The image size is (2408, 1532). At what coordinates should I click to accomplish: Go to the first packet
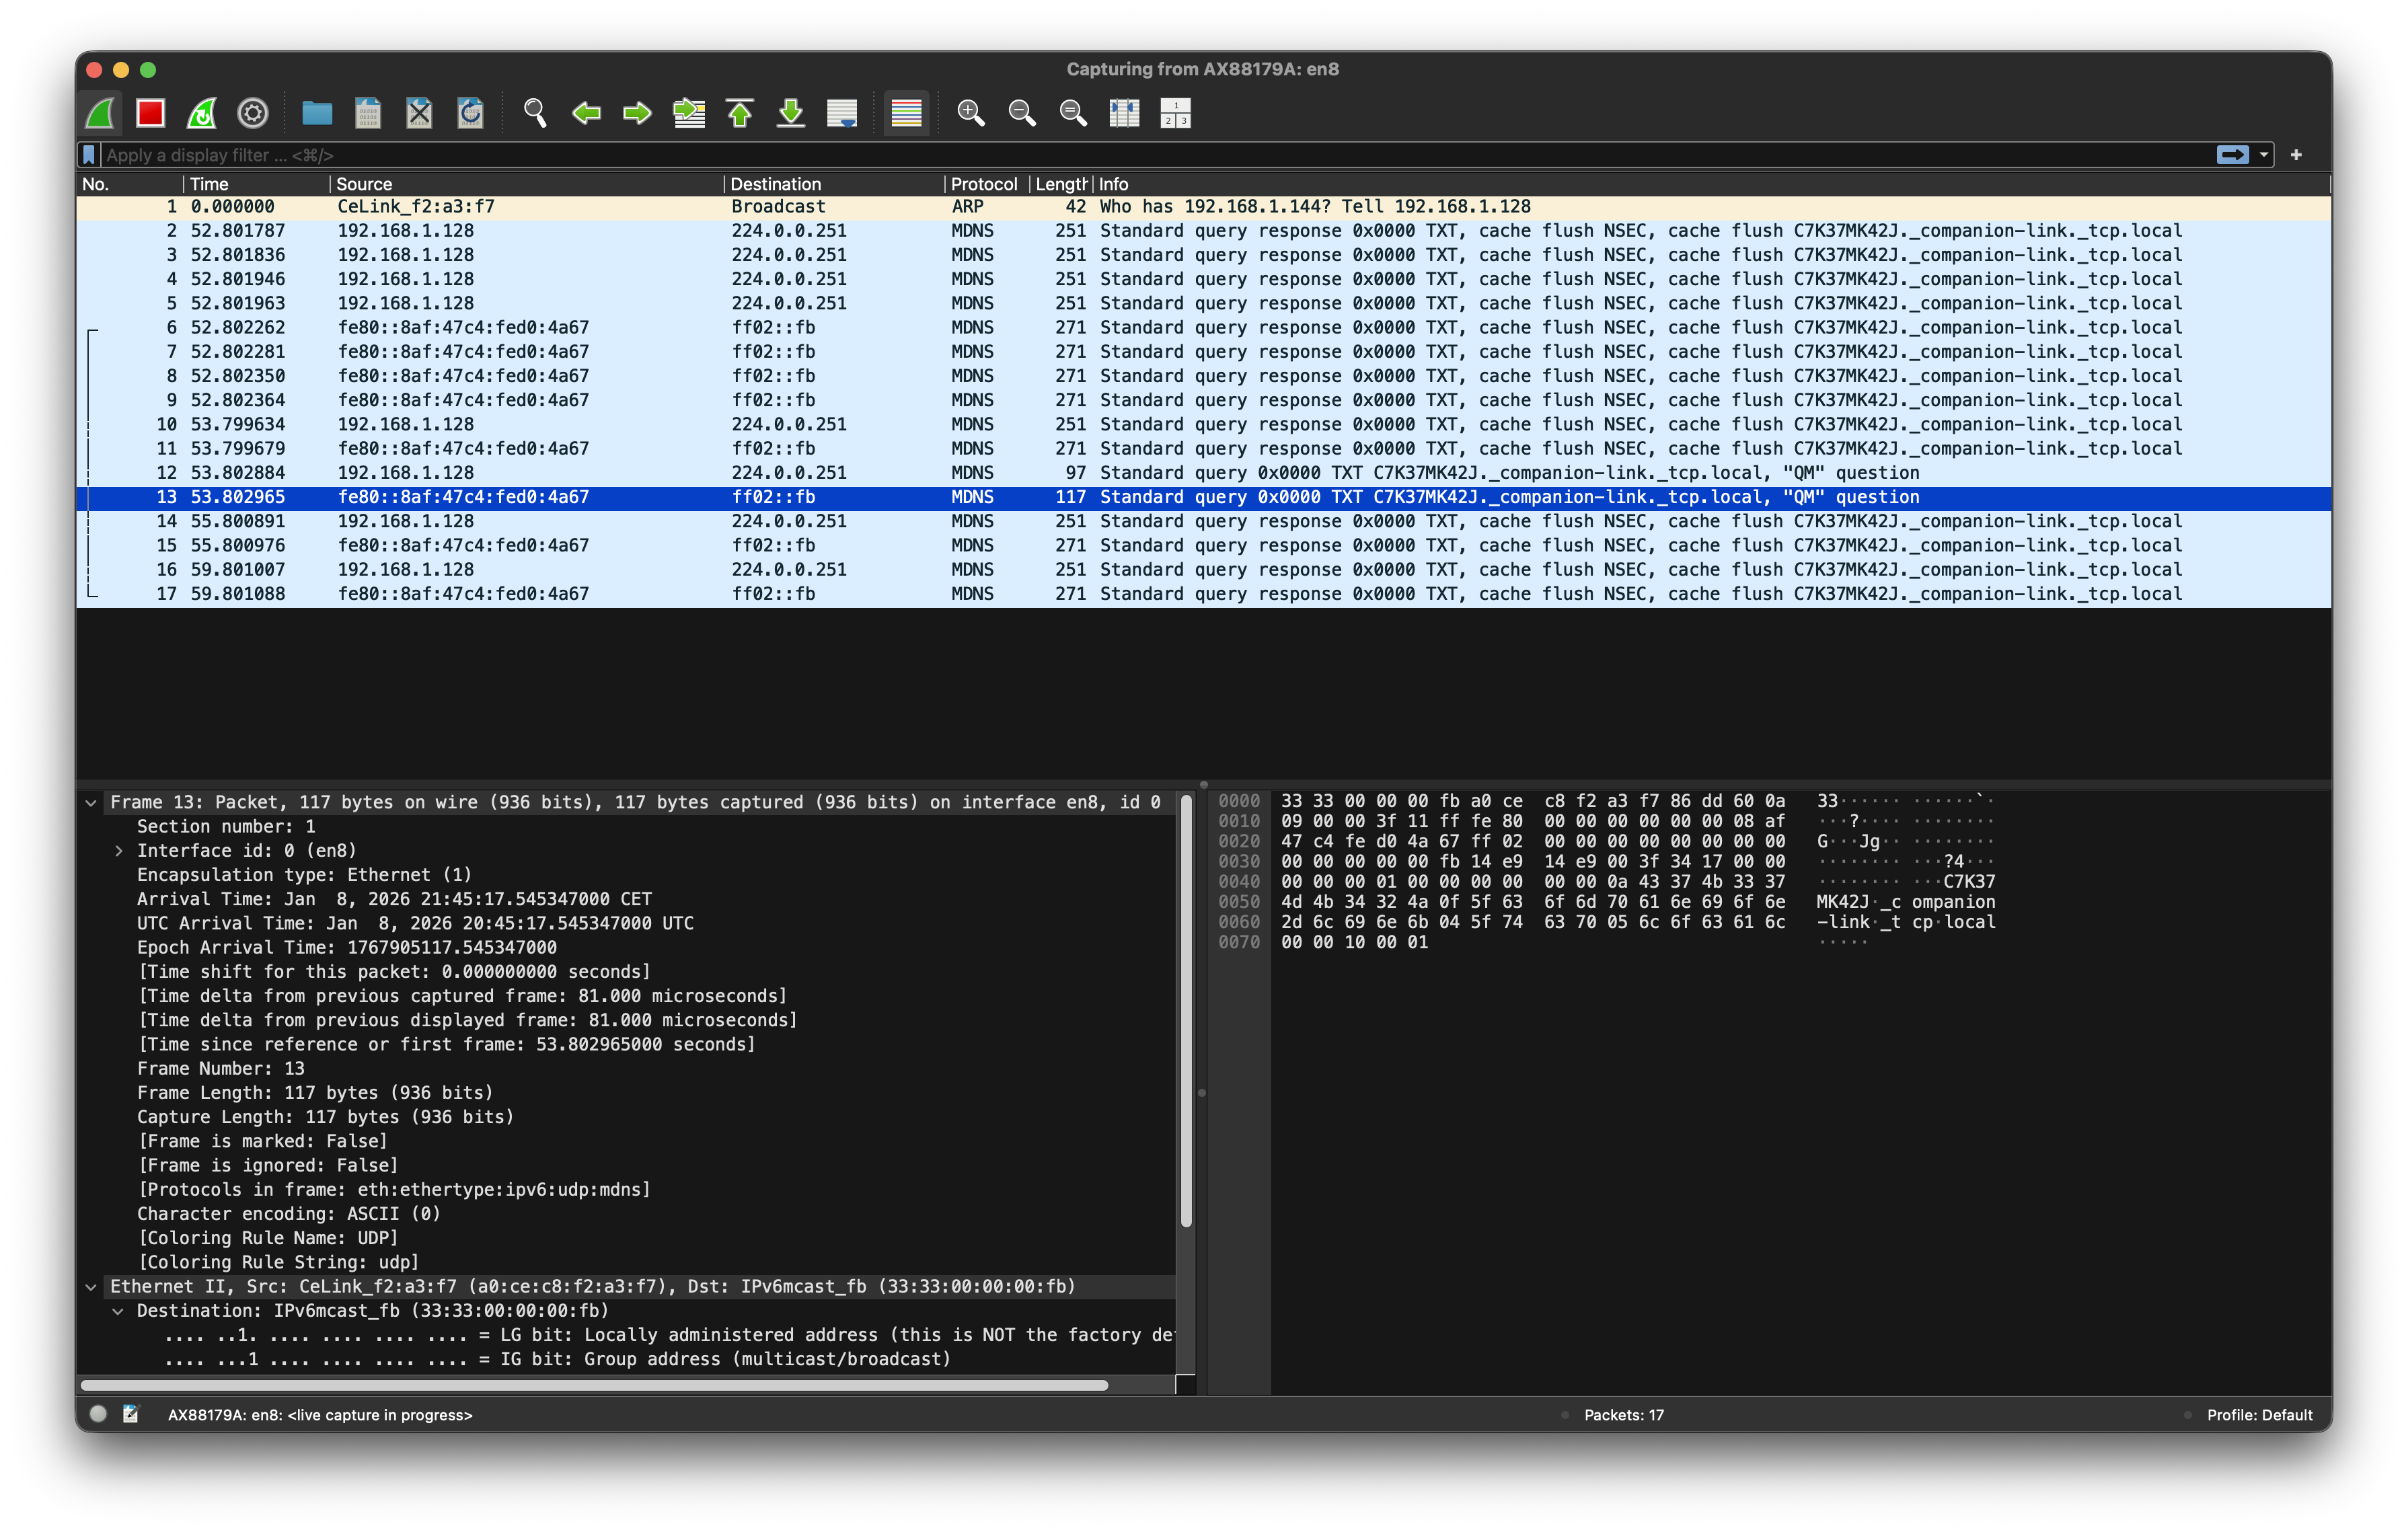(x=740, y=113)
